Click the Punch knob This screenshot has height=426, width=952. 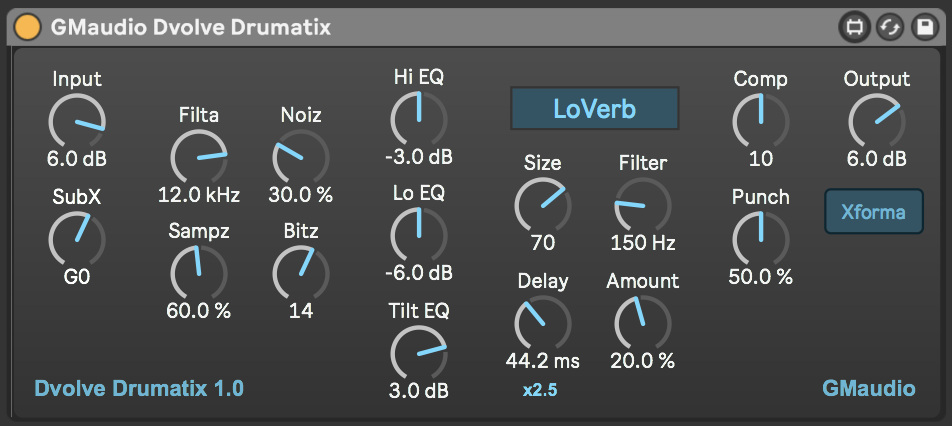pyautogui.click(x=760, y=238)
